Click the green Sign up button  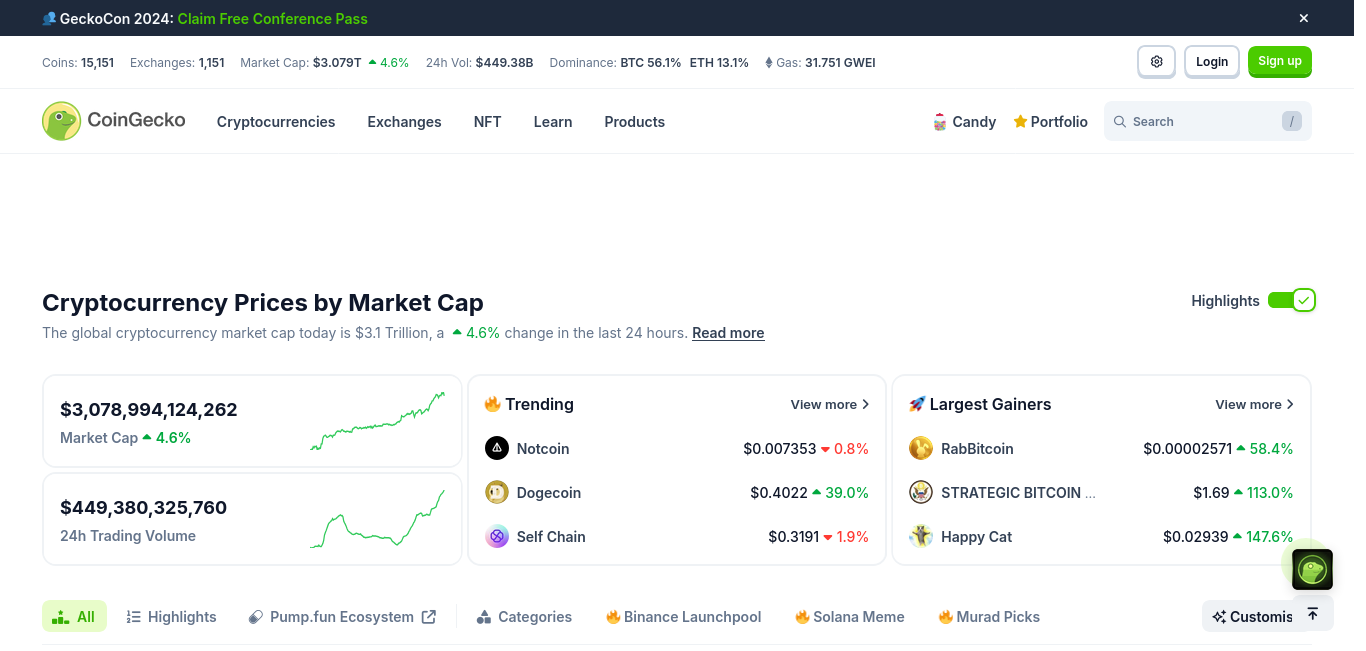(x=1280, y=62)
